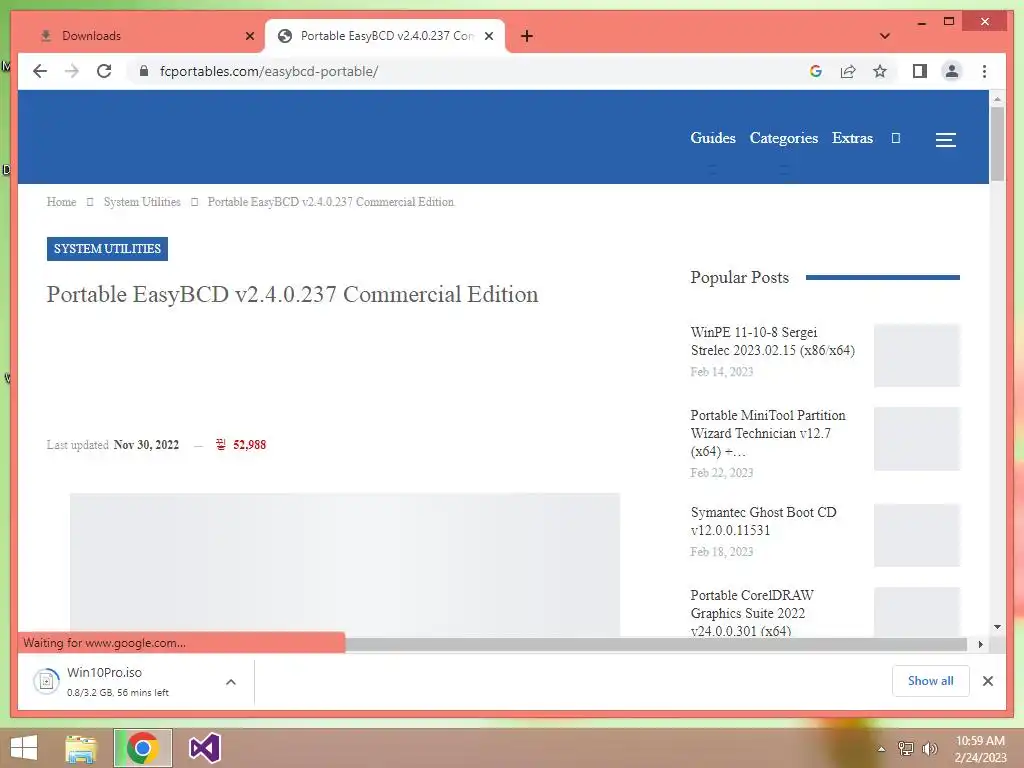Click the horizontal scrollbar track

click(x=656, y=645)
